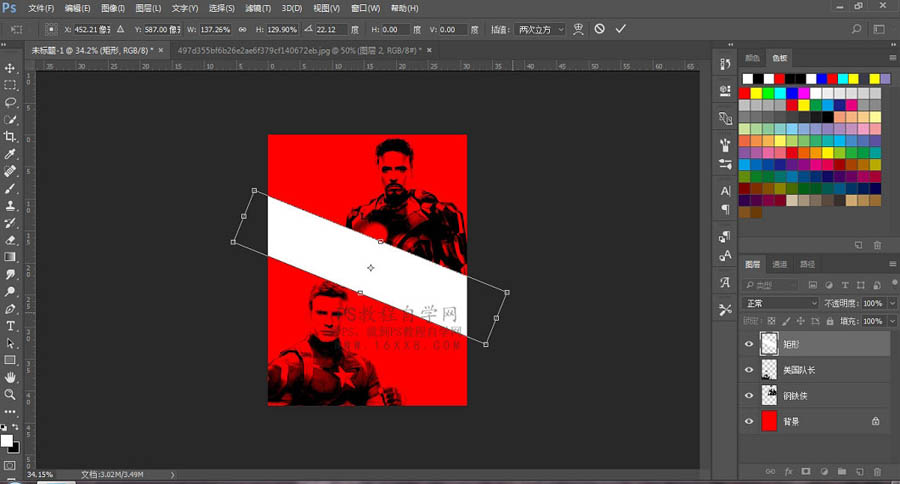Open the Swatches panel flyout menu
Viewport: 900px width, 484px height.
point(892,57)
